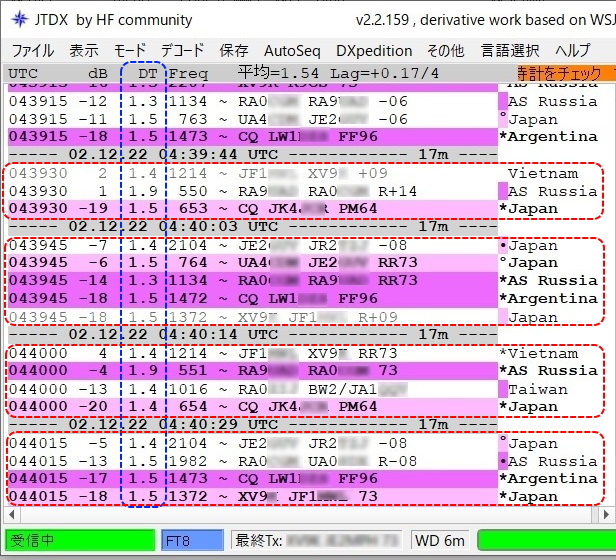Click the orange 時計をチェック warning label
This screenshot has width=616, height=560.
(x=566, y=73)
